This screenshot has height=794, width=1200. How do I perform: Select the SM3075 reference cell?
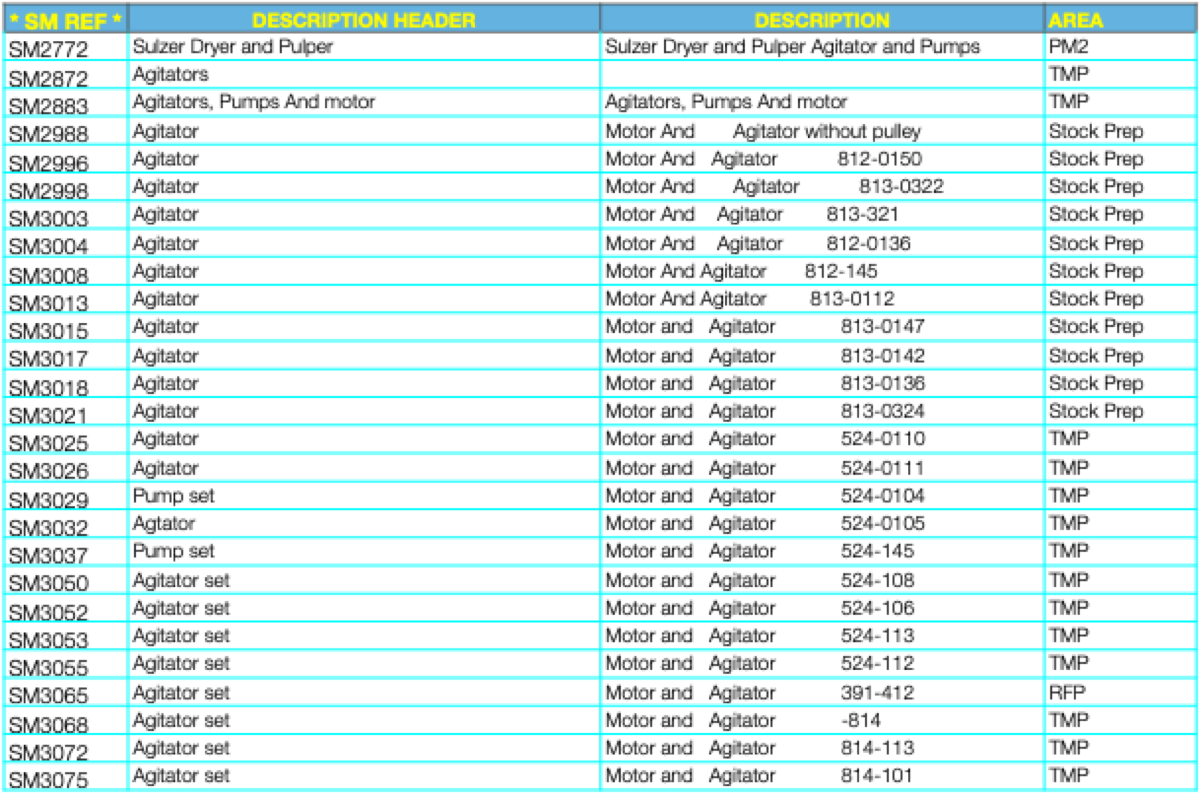pos(66,778)
